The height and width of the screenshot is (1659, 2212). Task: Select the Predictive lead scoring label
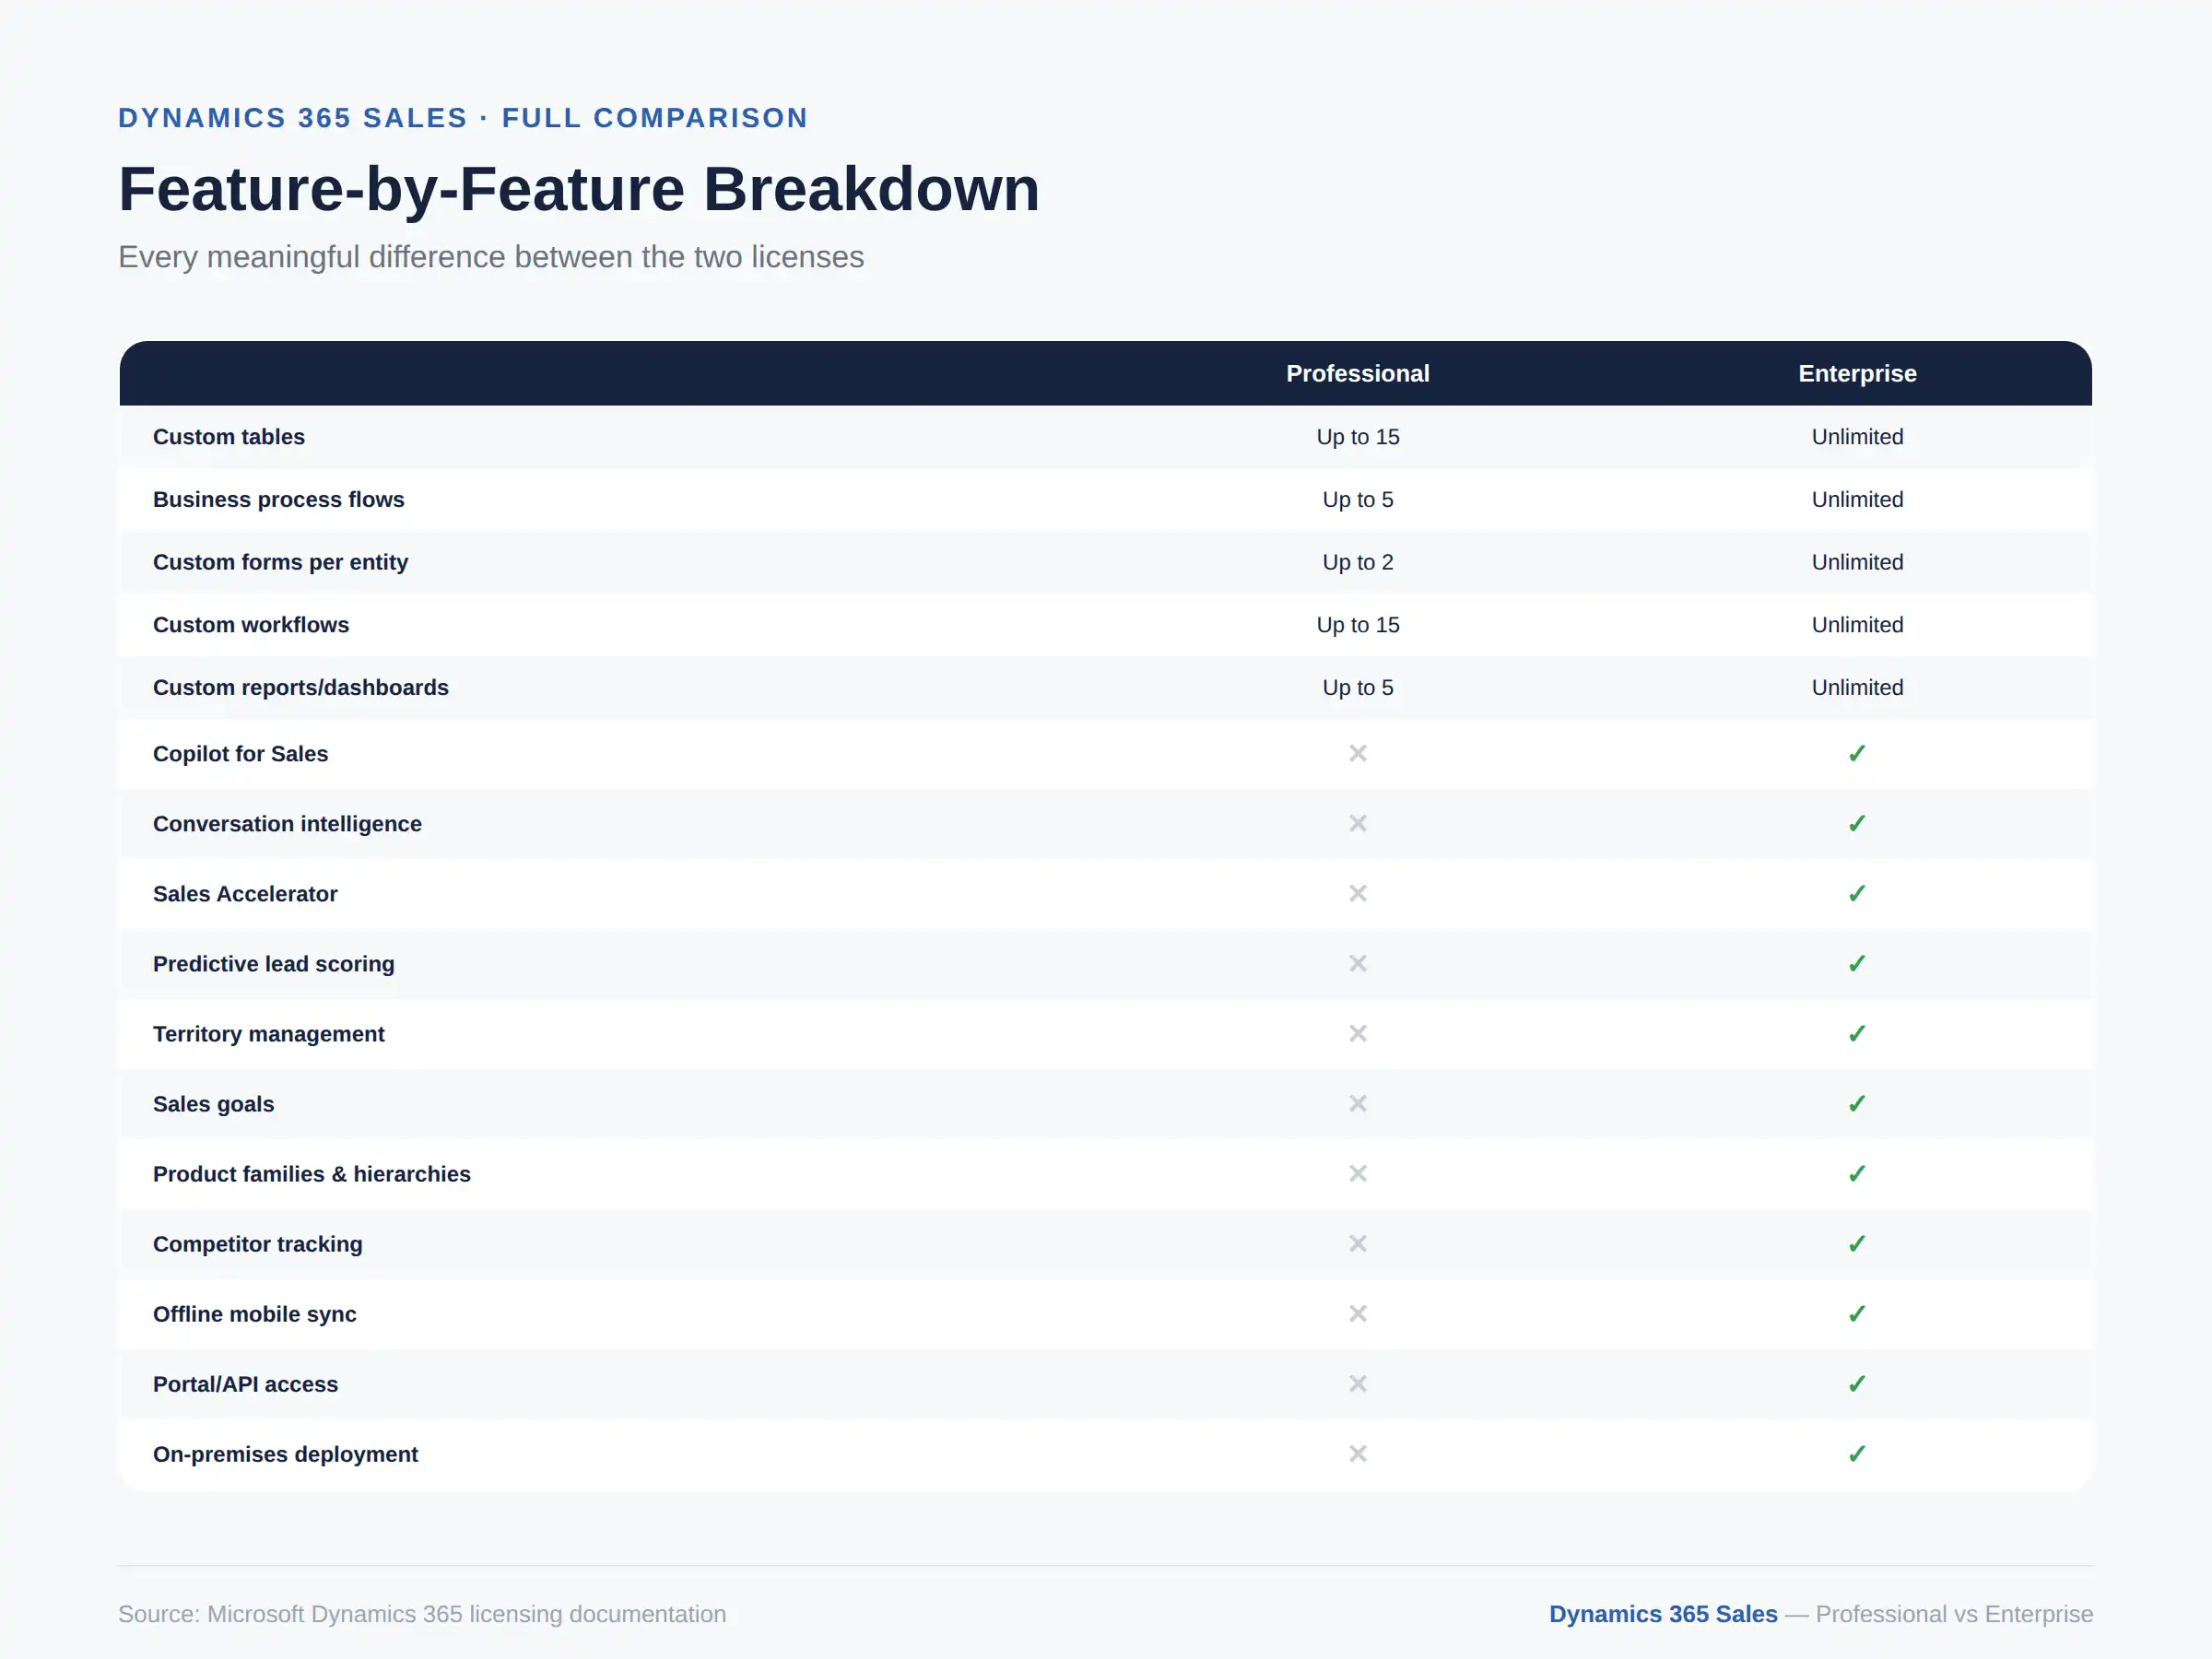pyautogui.click(x=273, y=964)
